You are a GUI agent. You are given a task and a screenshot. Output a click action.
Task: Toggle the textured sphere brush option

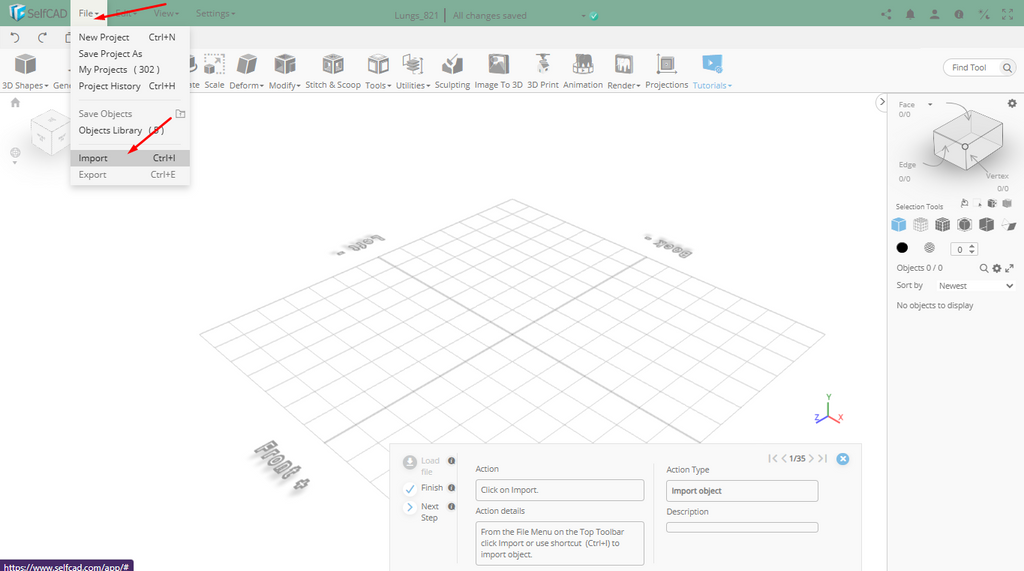(929, 248)
